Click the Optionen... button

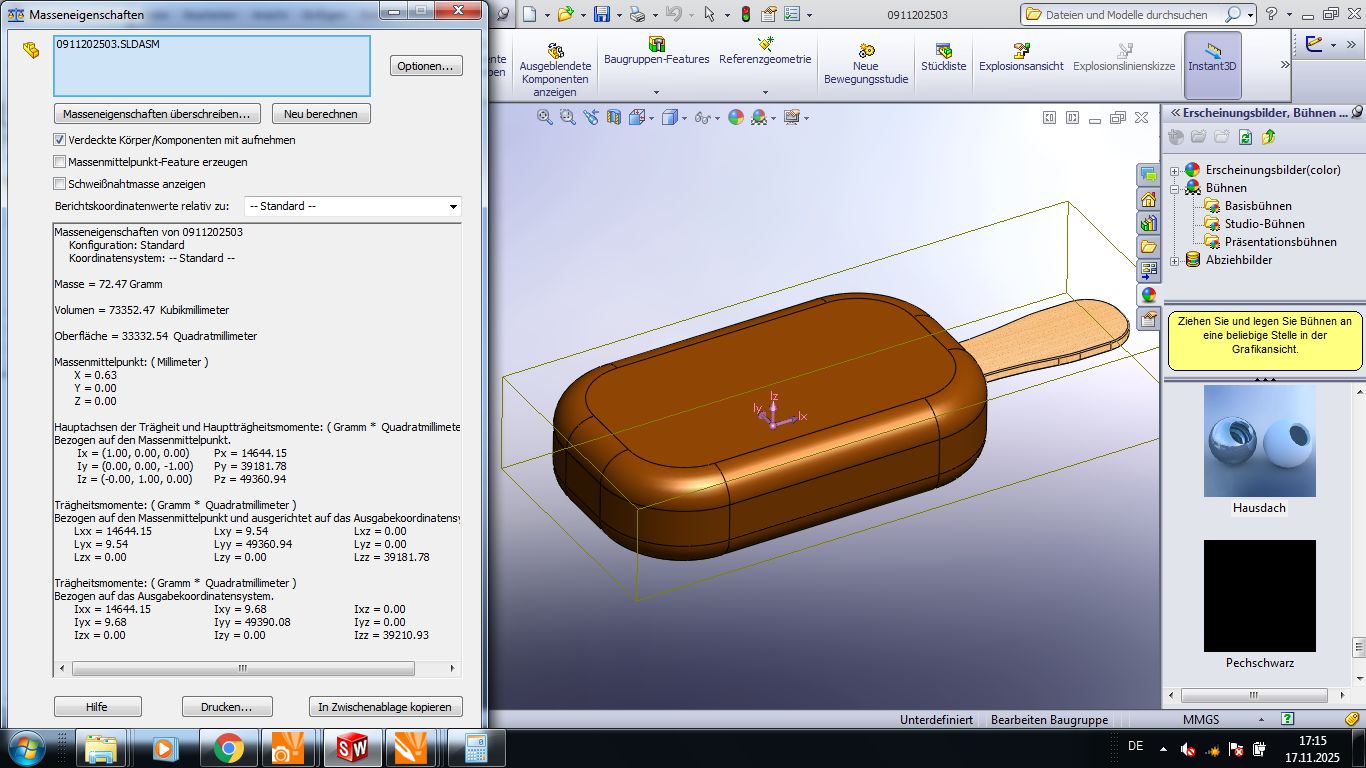(426, 66)
